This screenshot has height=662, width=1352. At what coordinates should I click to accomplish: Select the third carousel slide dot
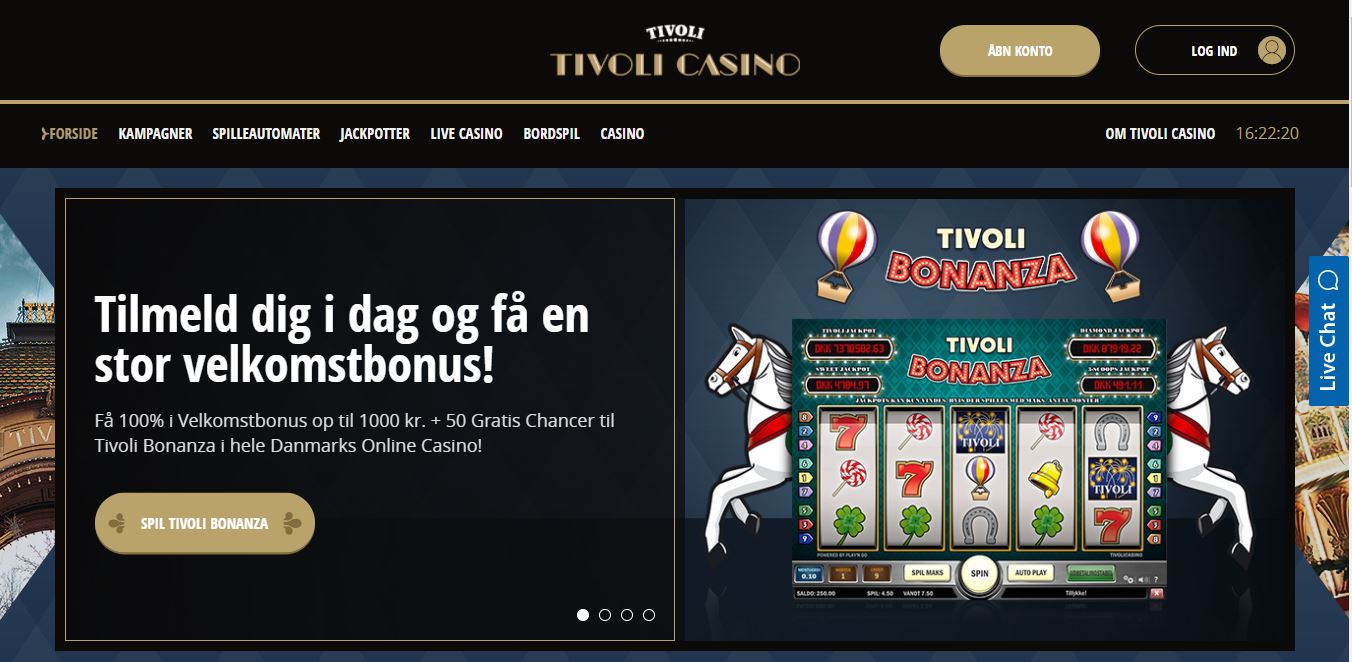point(627,615)
